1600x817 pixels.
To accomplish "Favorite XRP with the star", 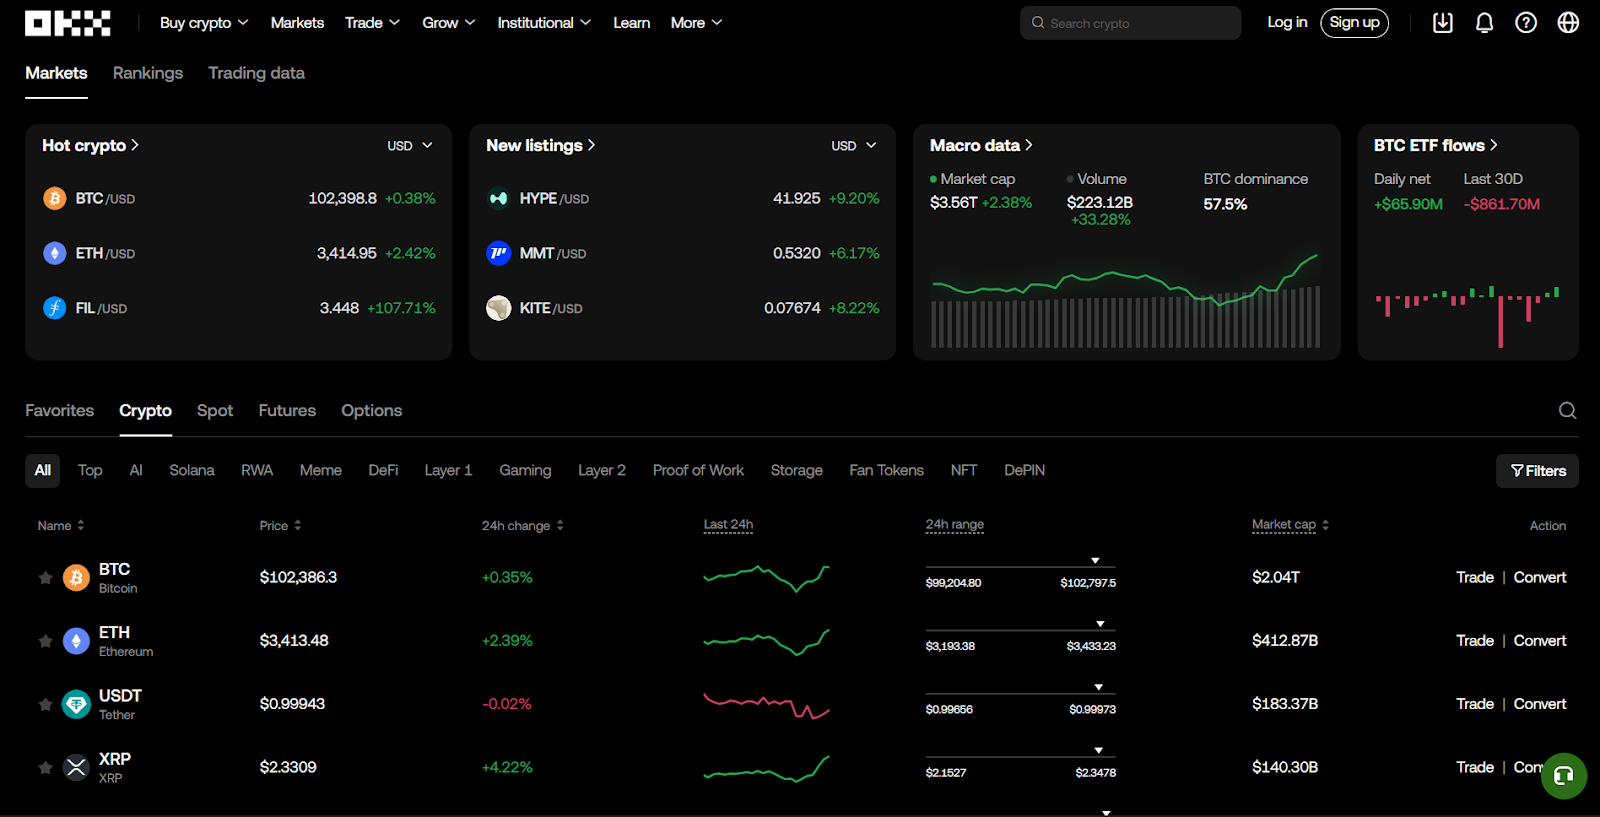I will pyautogui.click(x=45, y=767).
